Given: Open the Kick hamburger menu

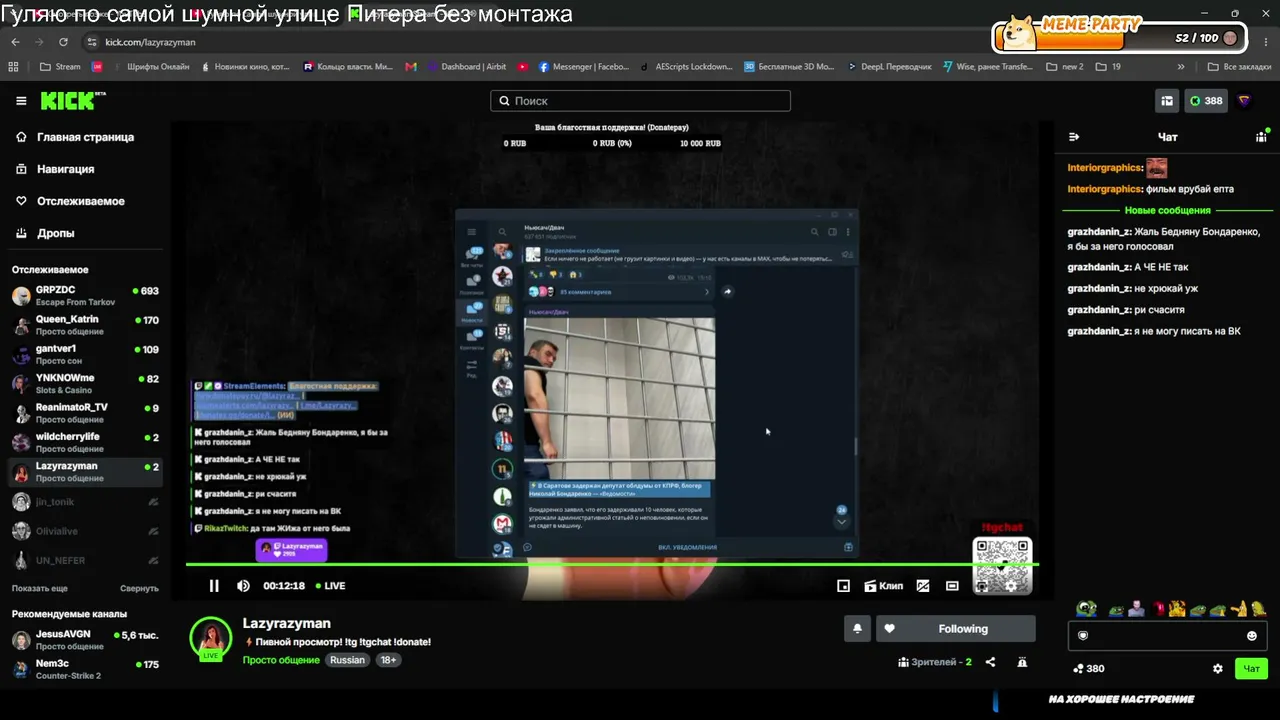Looking at the screenshot, I should pos(21,101).
